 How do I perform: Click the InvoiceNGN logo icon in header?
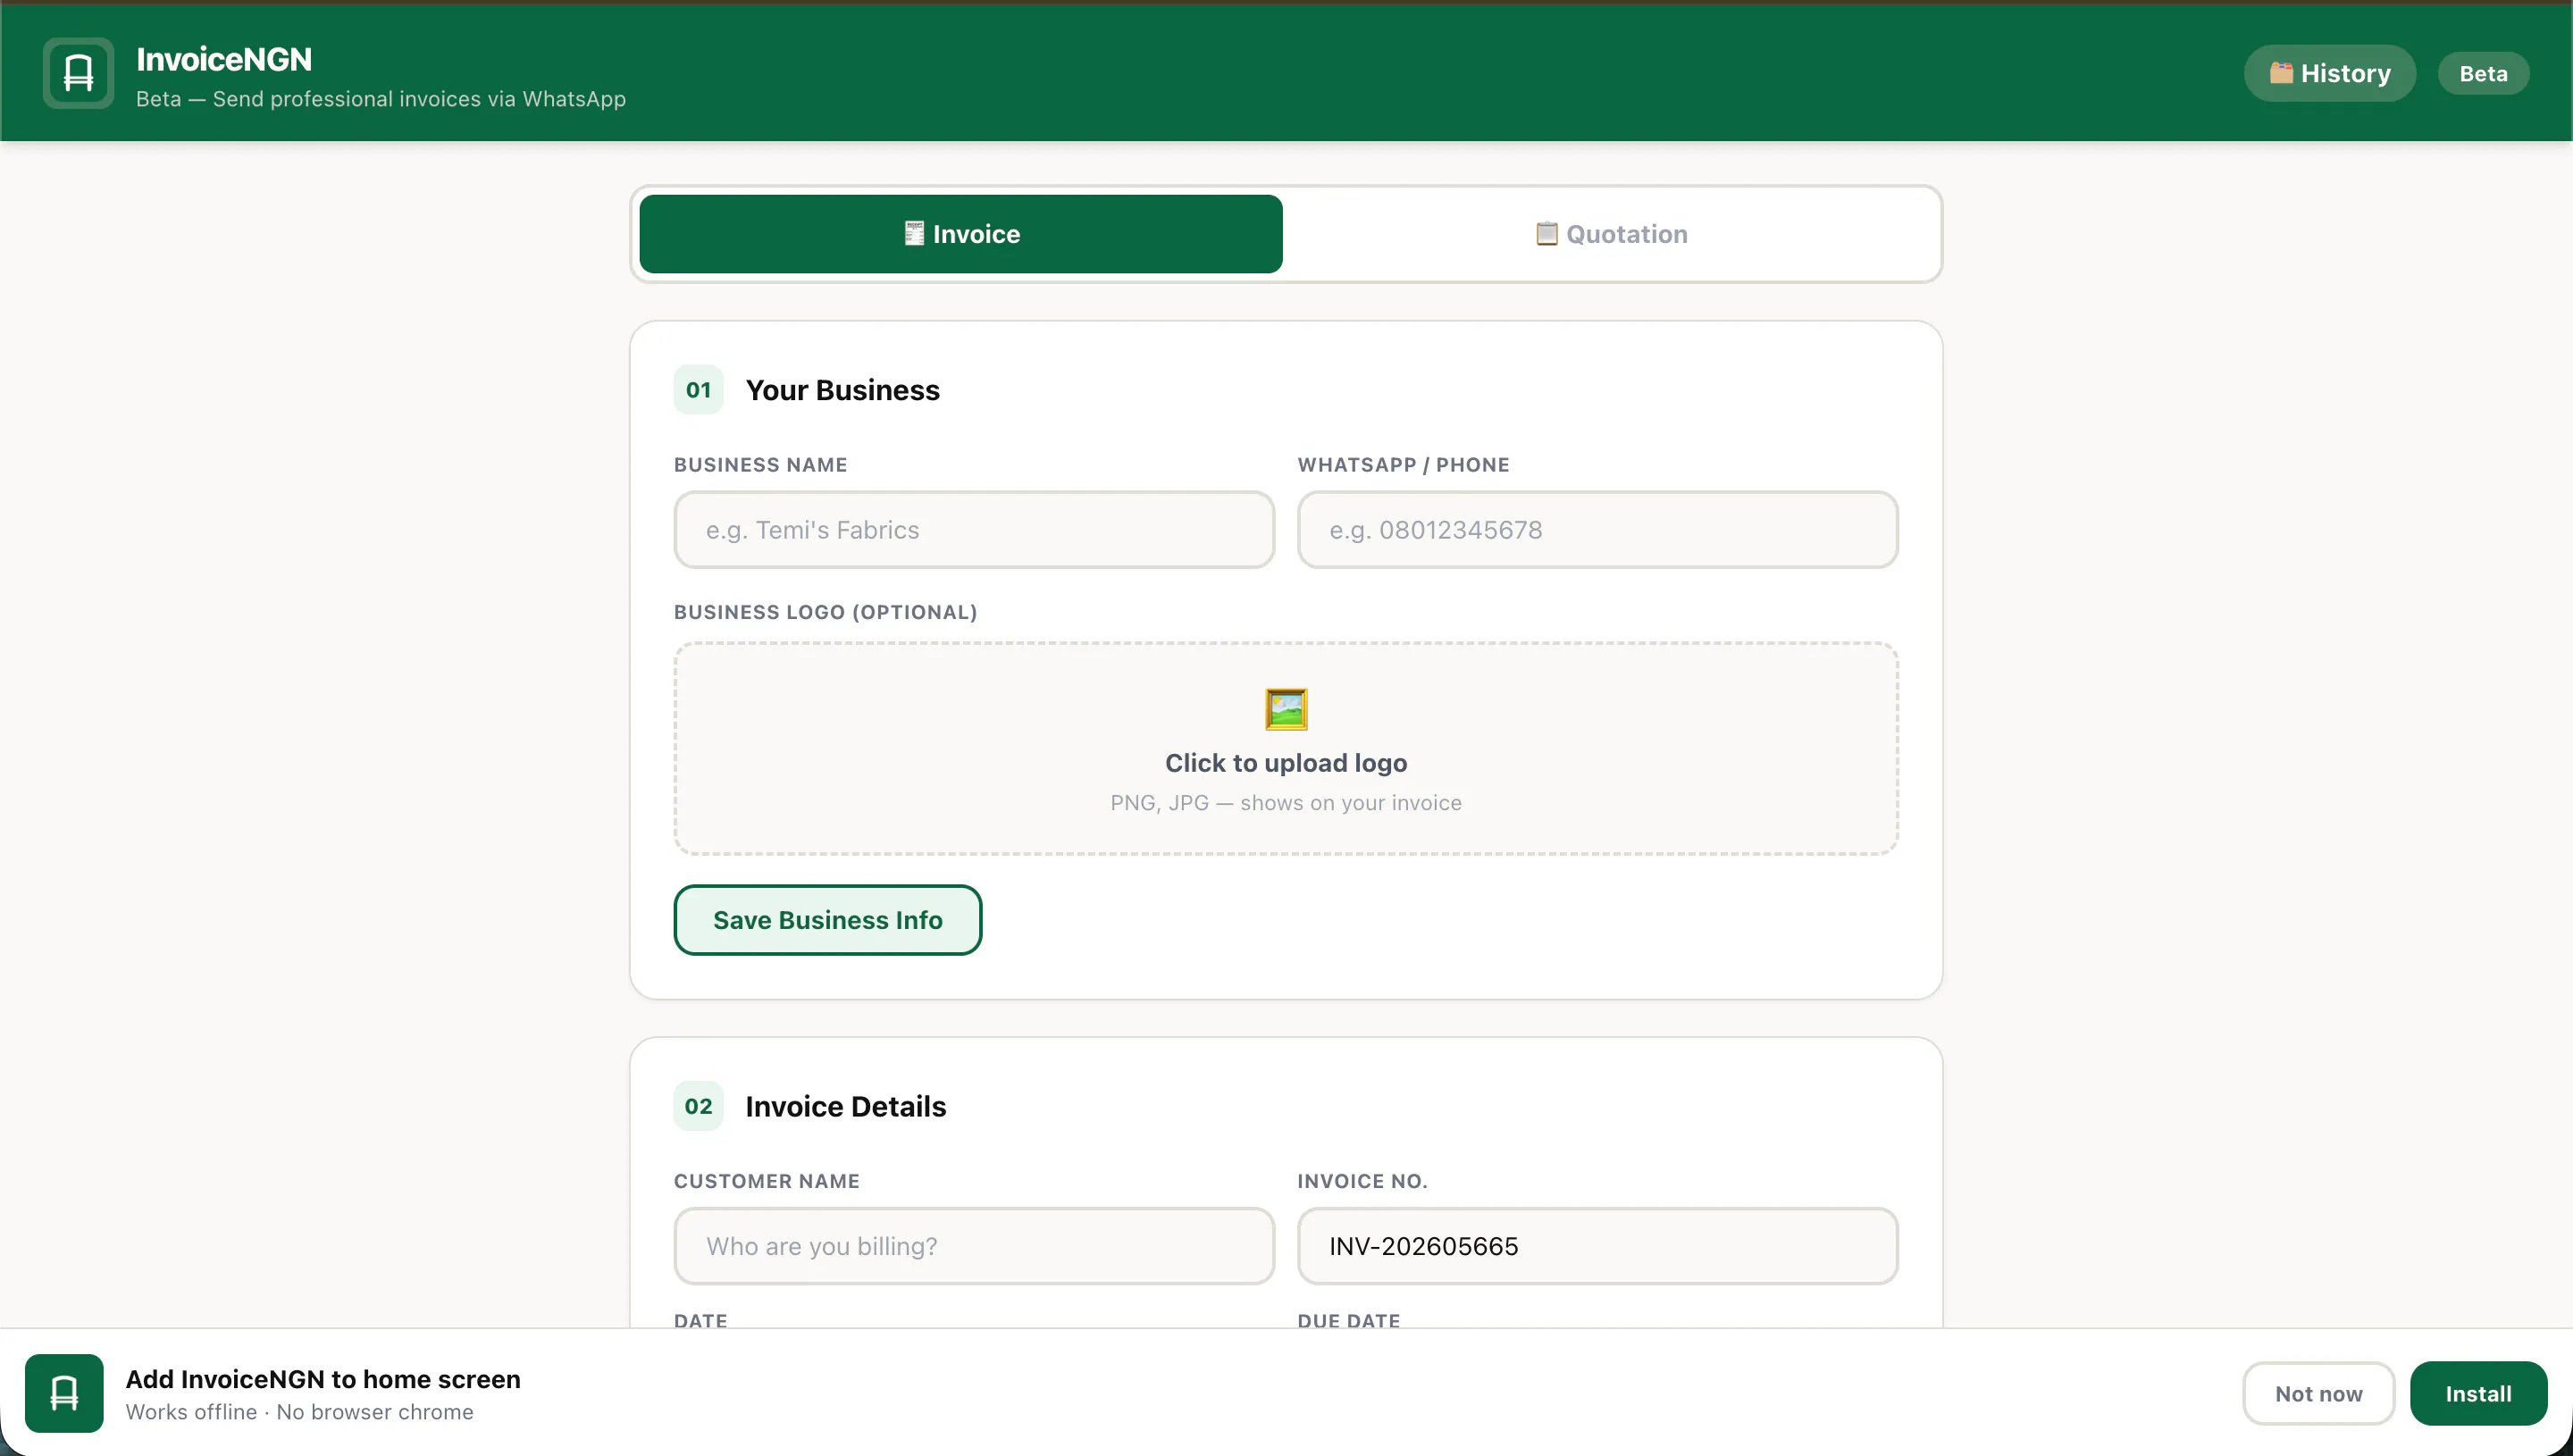[78, 73]
